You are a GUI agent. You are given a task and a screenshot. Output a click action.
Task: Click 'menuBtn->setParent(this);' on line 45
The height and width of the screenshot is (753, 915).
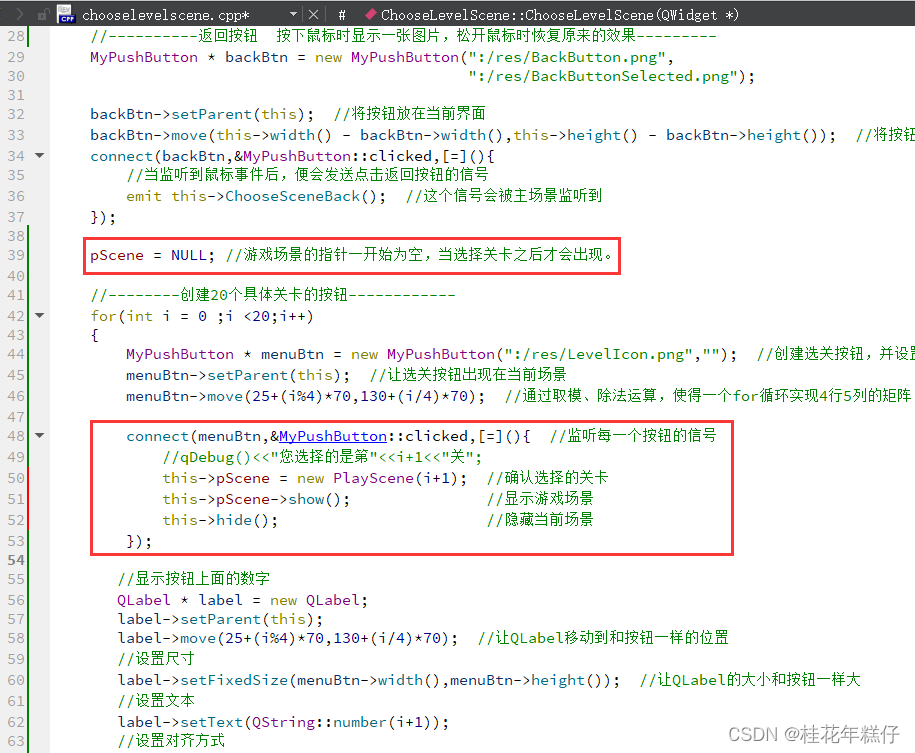coord(238,375)
